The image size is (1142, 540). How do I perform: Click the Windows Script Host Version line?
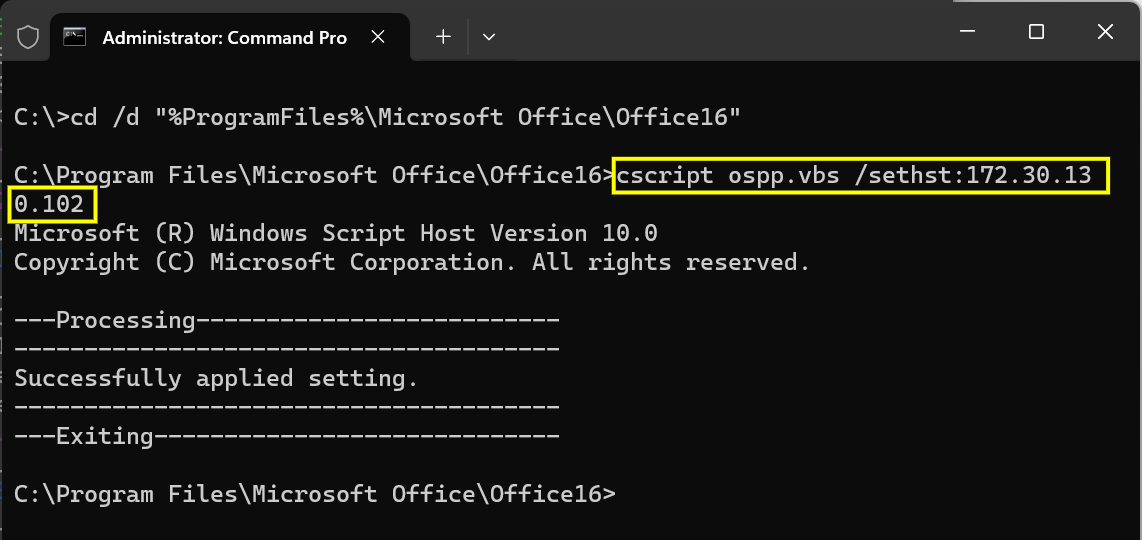coord(336,234)
